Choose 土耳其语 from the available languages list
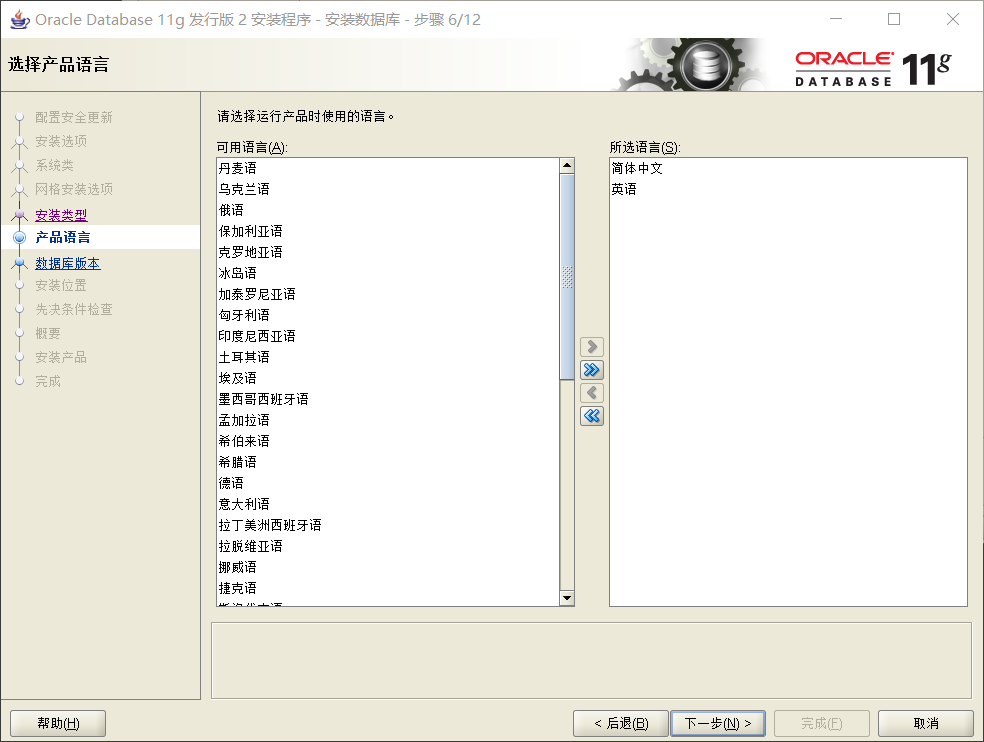 [x=244, y=357]
